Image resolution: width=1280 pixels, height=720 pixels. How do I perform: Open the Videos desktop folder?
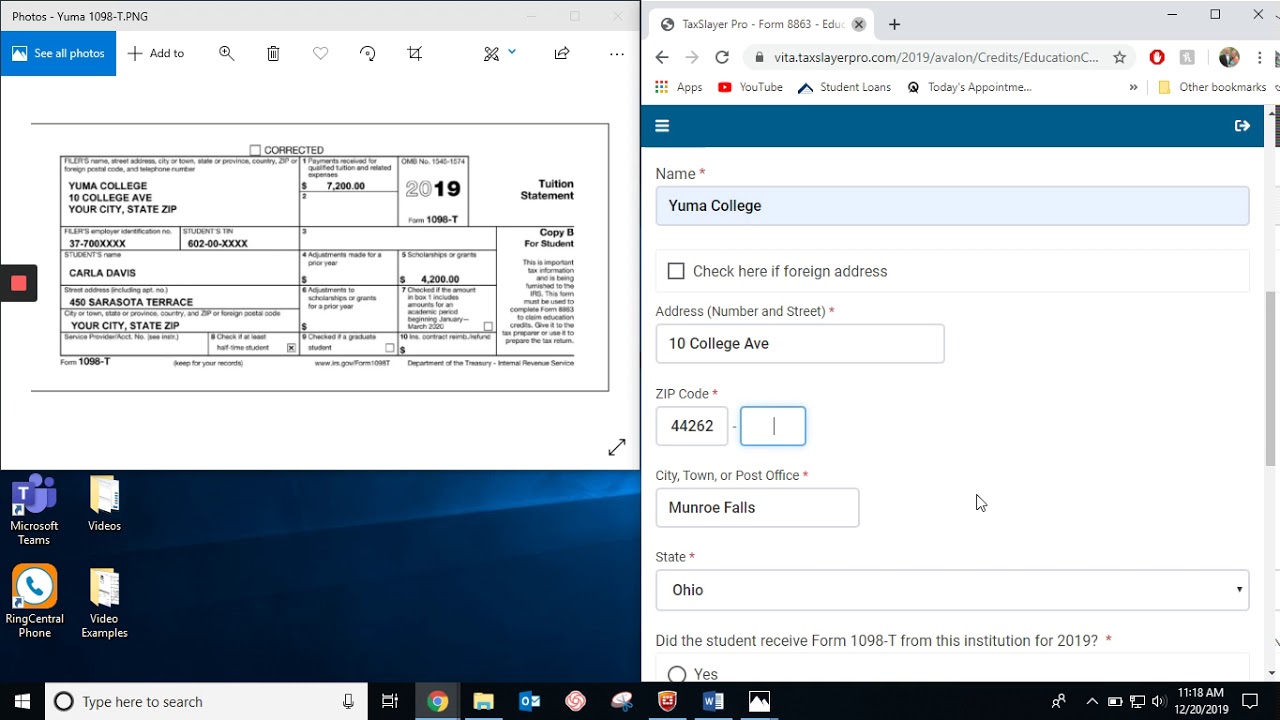104,504
